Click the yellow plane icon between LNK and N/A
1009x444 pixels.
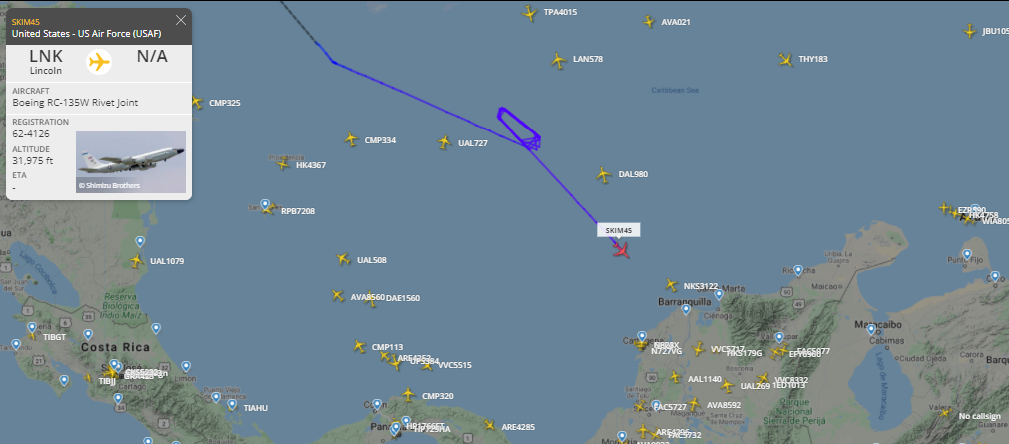point(99,62)
